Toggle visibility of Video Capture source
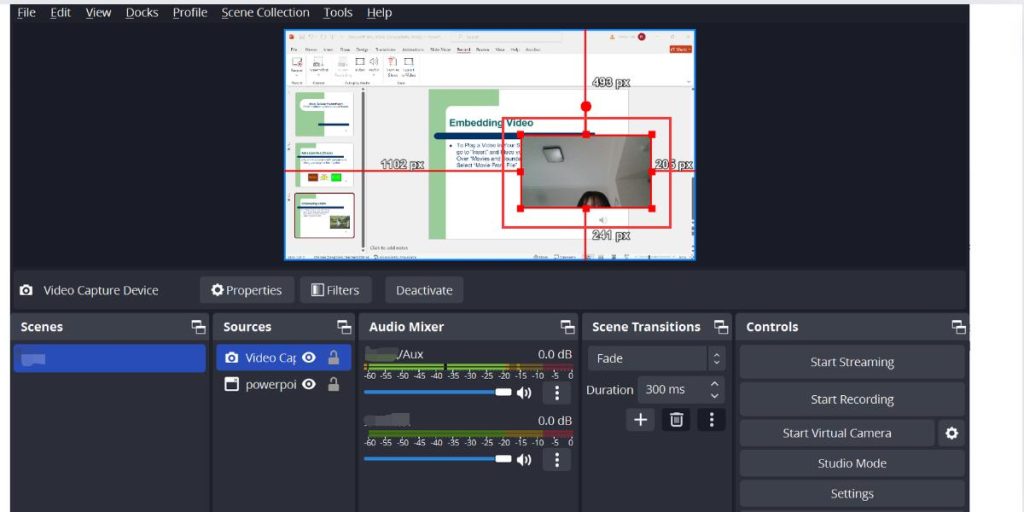The image size is (1024, 512). [309, 357]
